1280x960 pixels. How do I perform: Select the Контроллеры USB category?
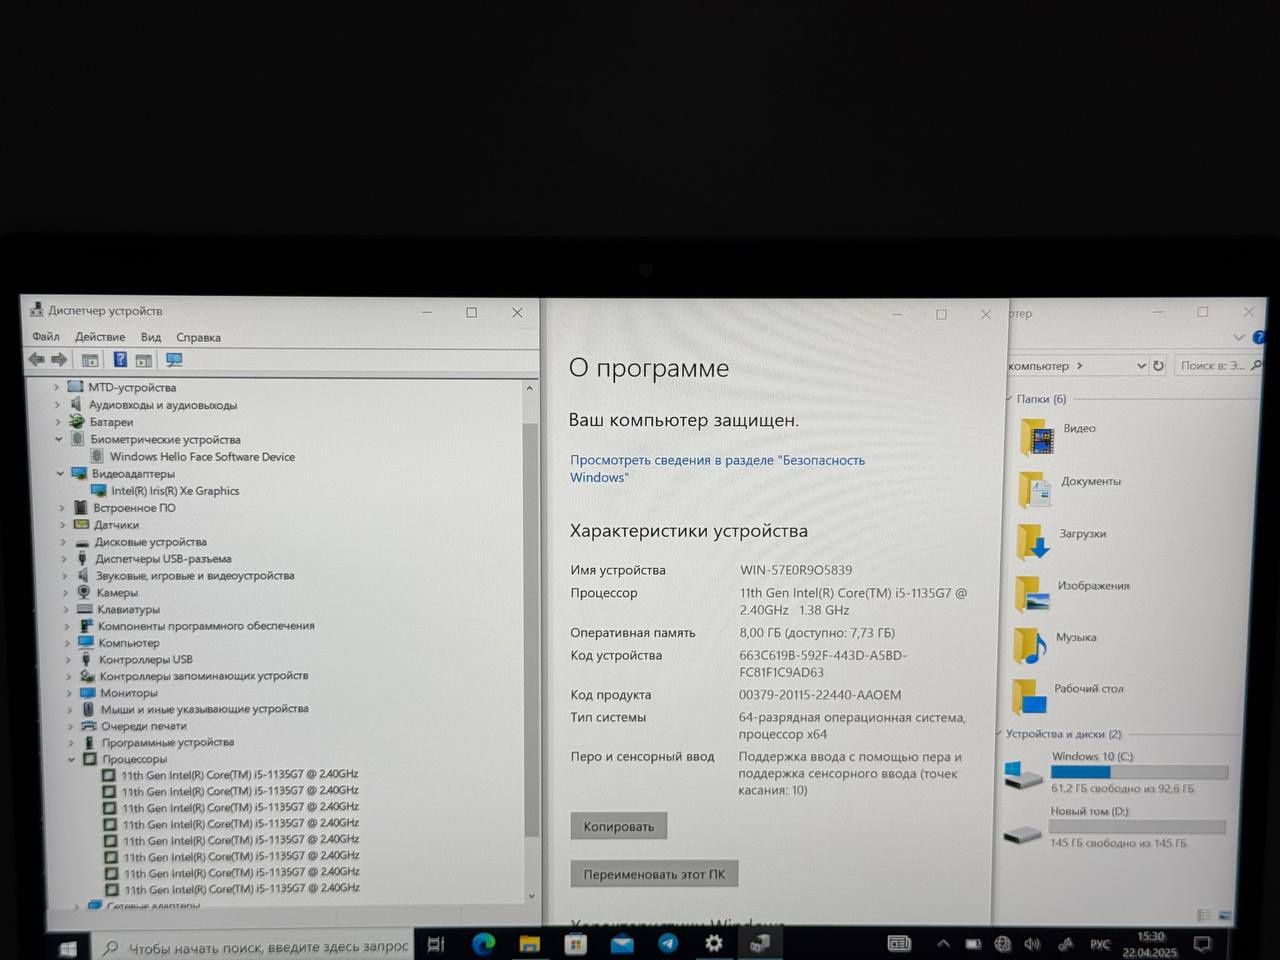pos(145,660)
